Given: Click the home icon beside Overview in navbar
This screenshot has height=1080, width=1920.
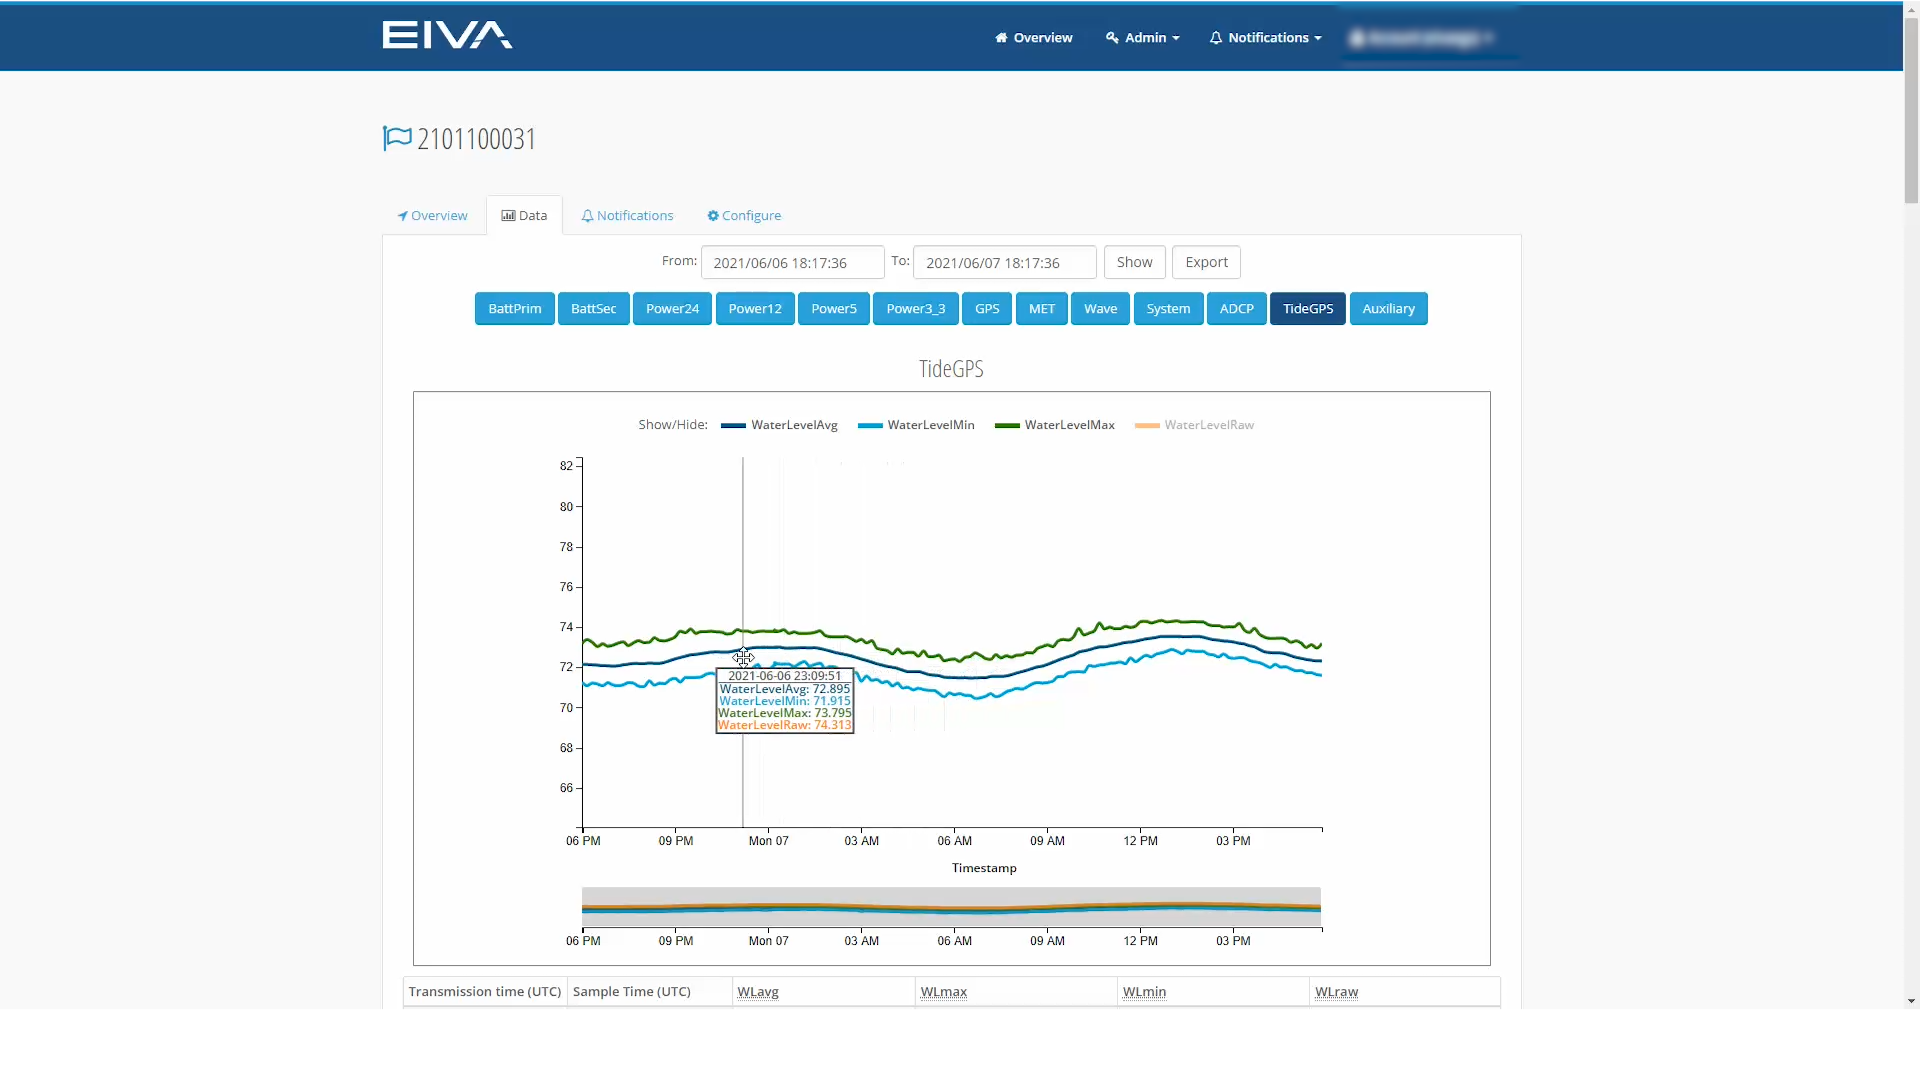Looking at the screenshot, I should (1000, 37).
